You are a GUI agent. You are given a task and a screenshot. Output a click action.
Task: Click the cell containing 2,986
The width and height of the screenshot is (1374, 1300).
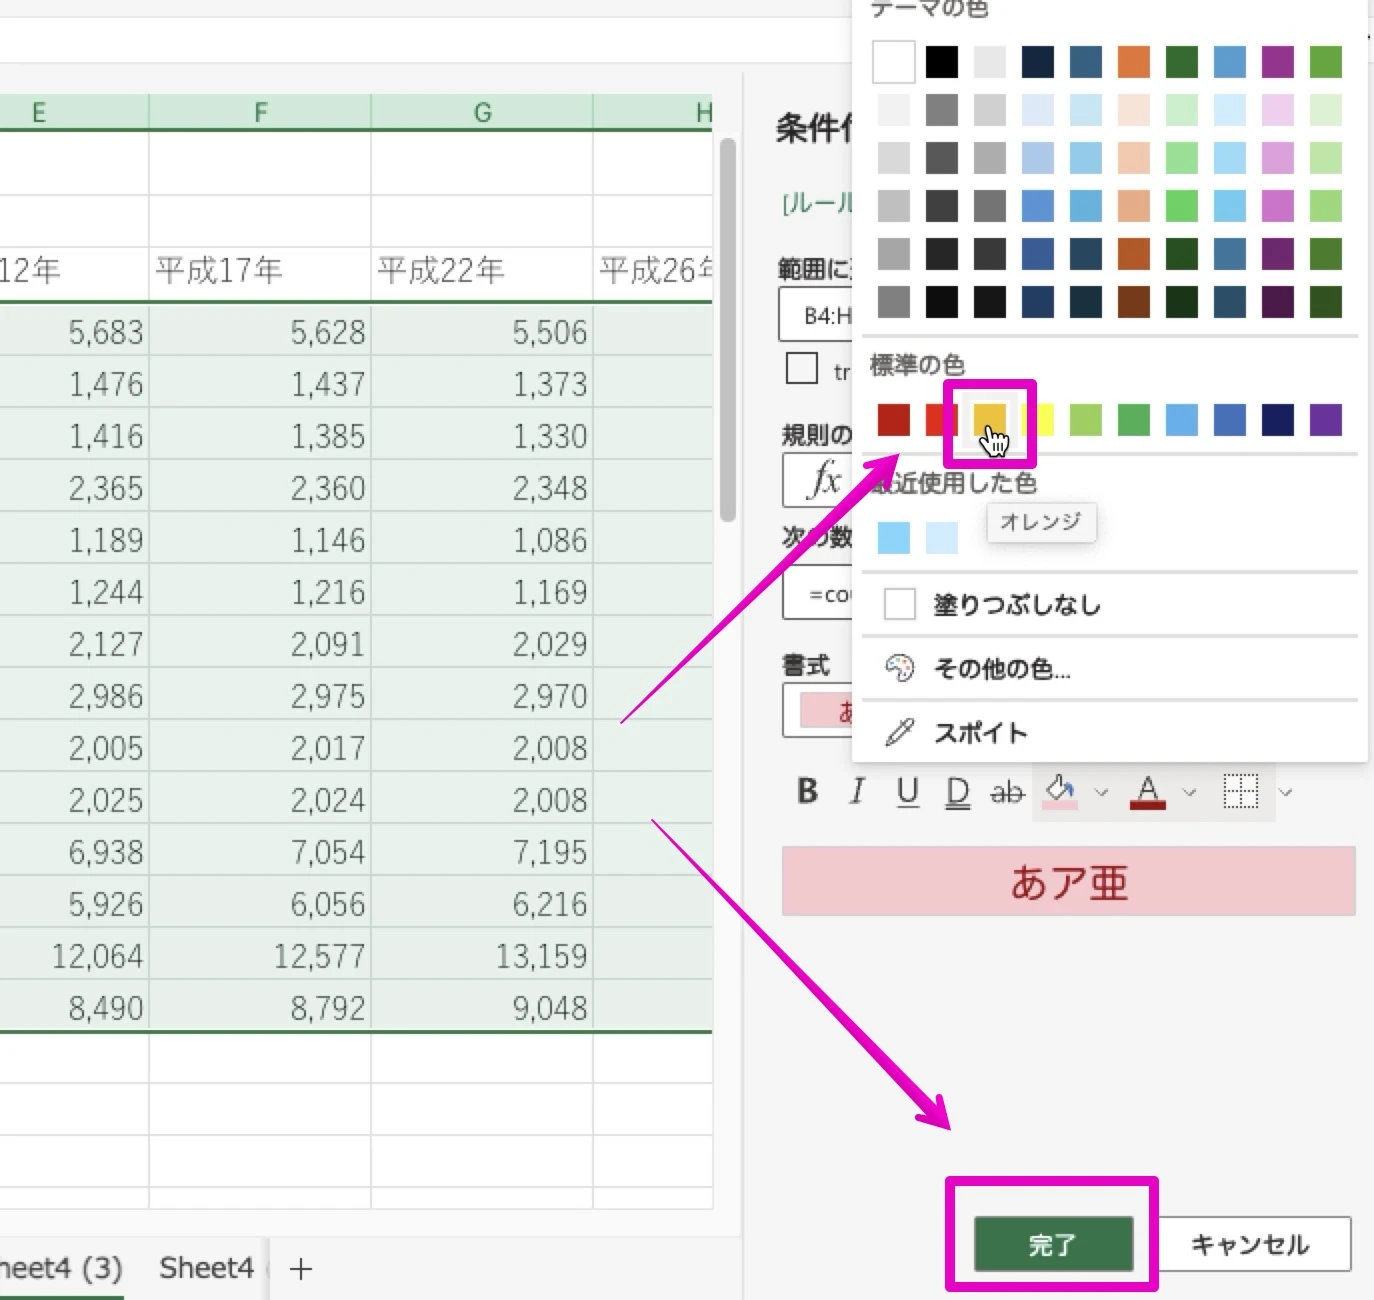(74, 695)
